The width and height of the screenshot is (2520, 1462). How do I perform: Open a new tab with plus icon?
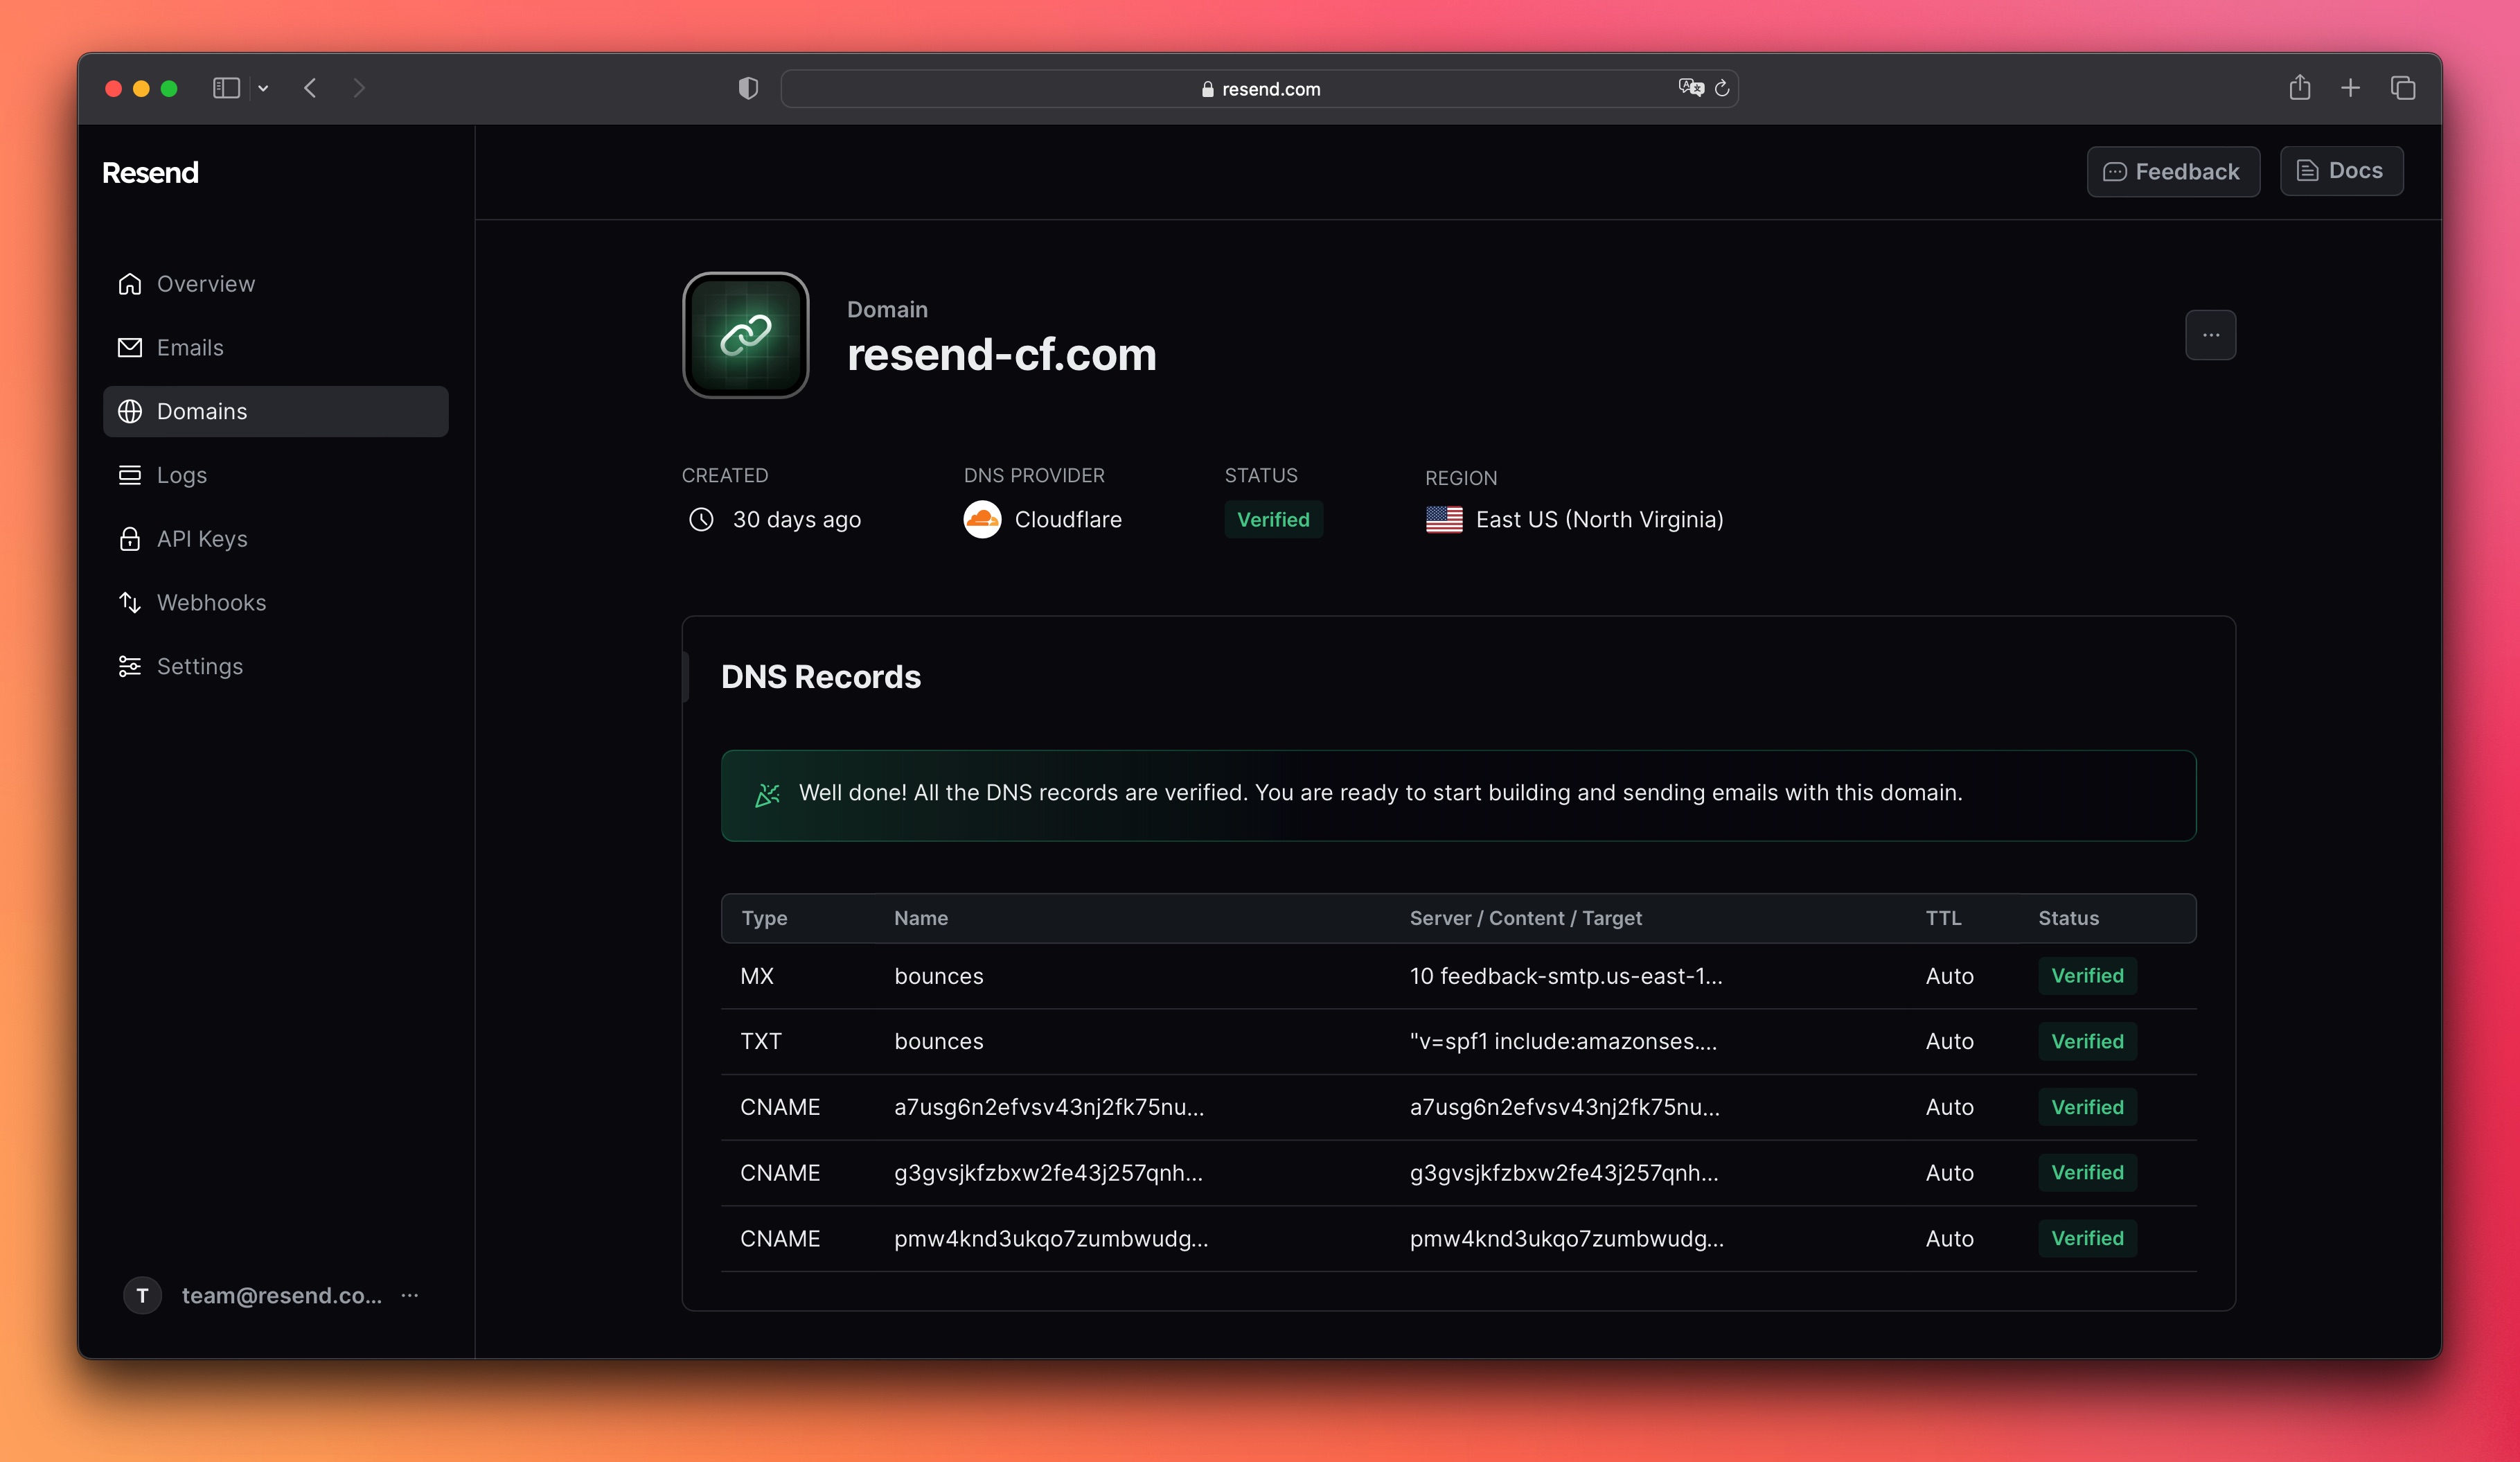tap(2350, 88)
